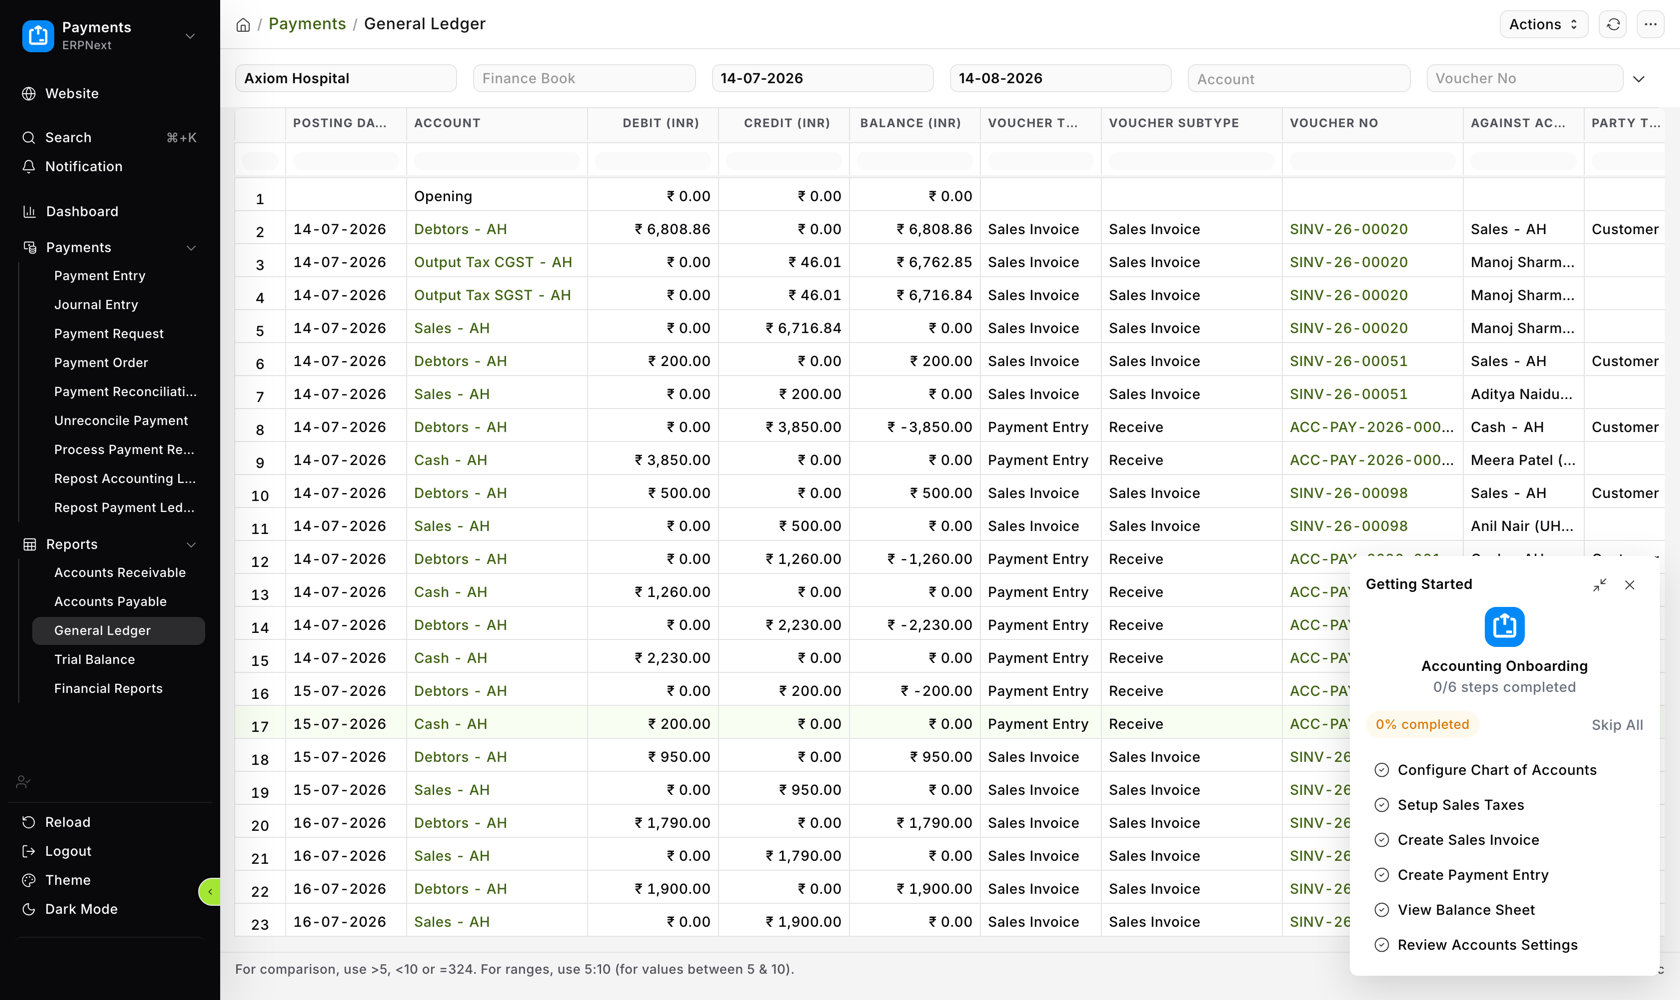
Task: Click the from date field 14-07-2026
Action: point(822,78)
